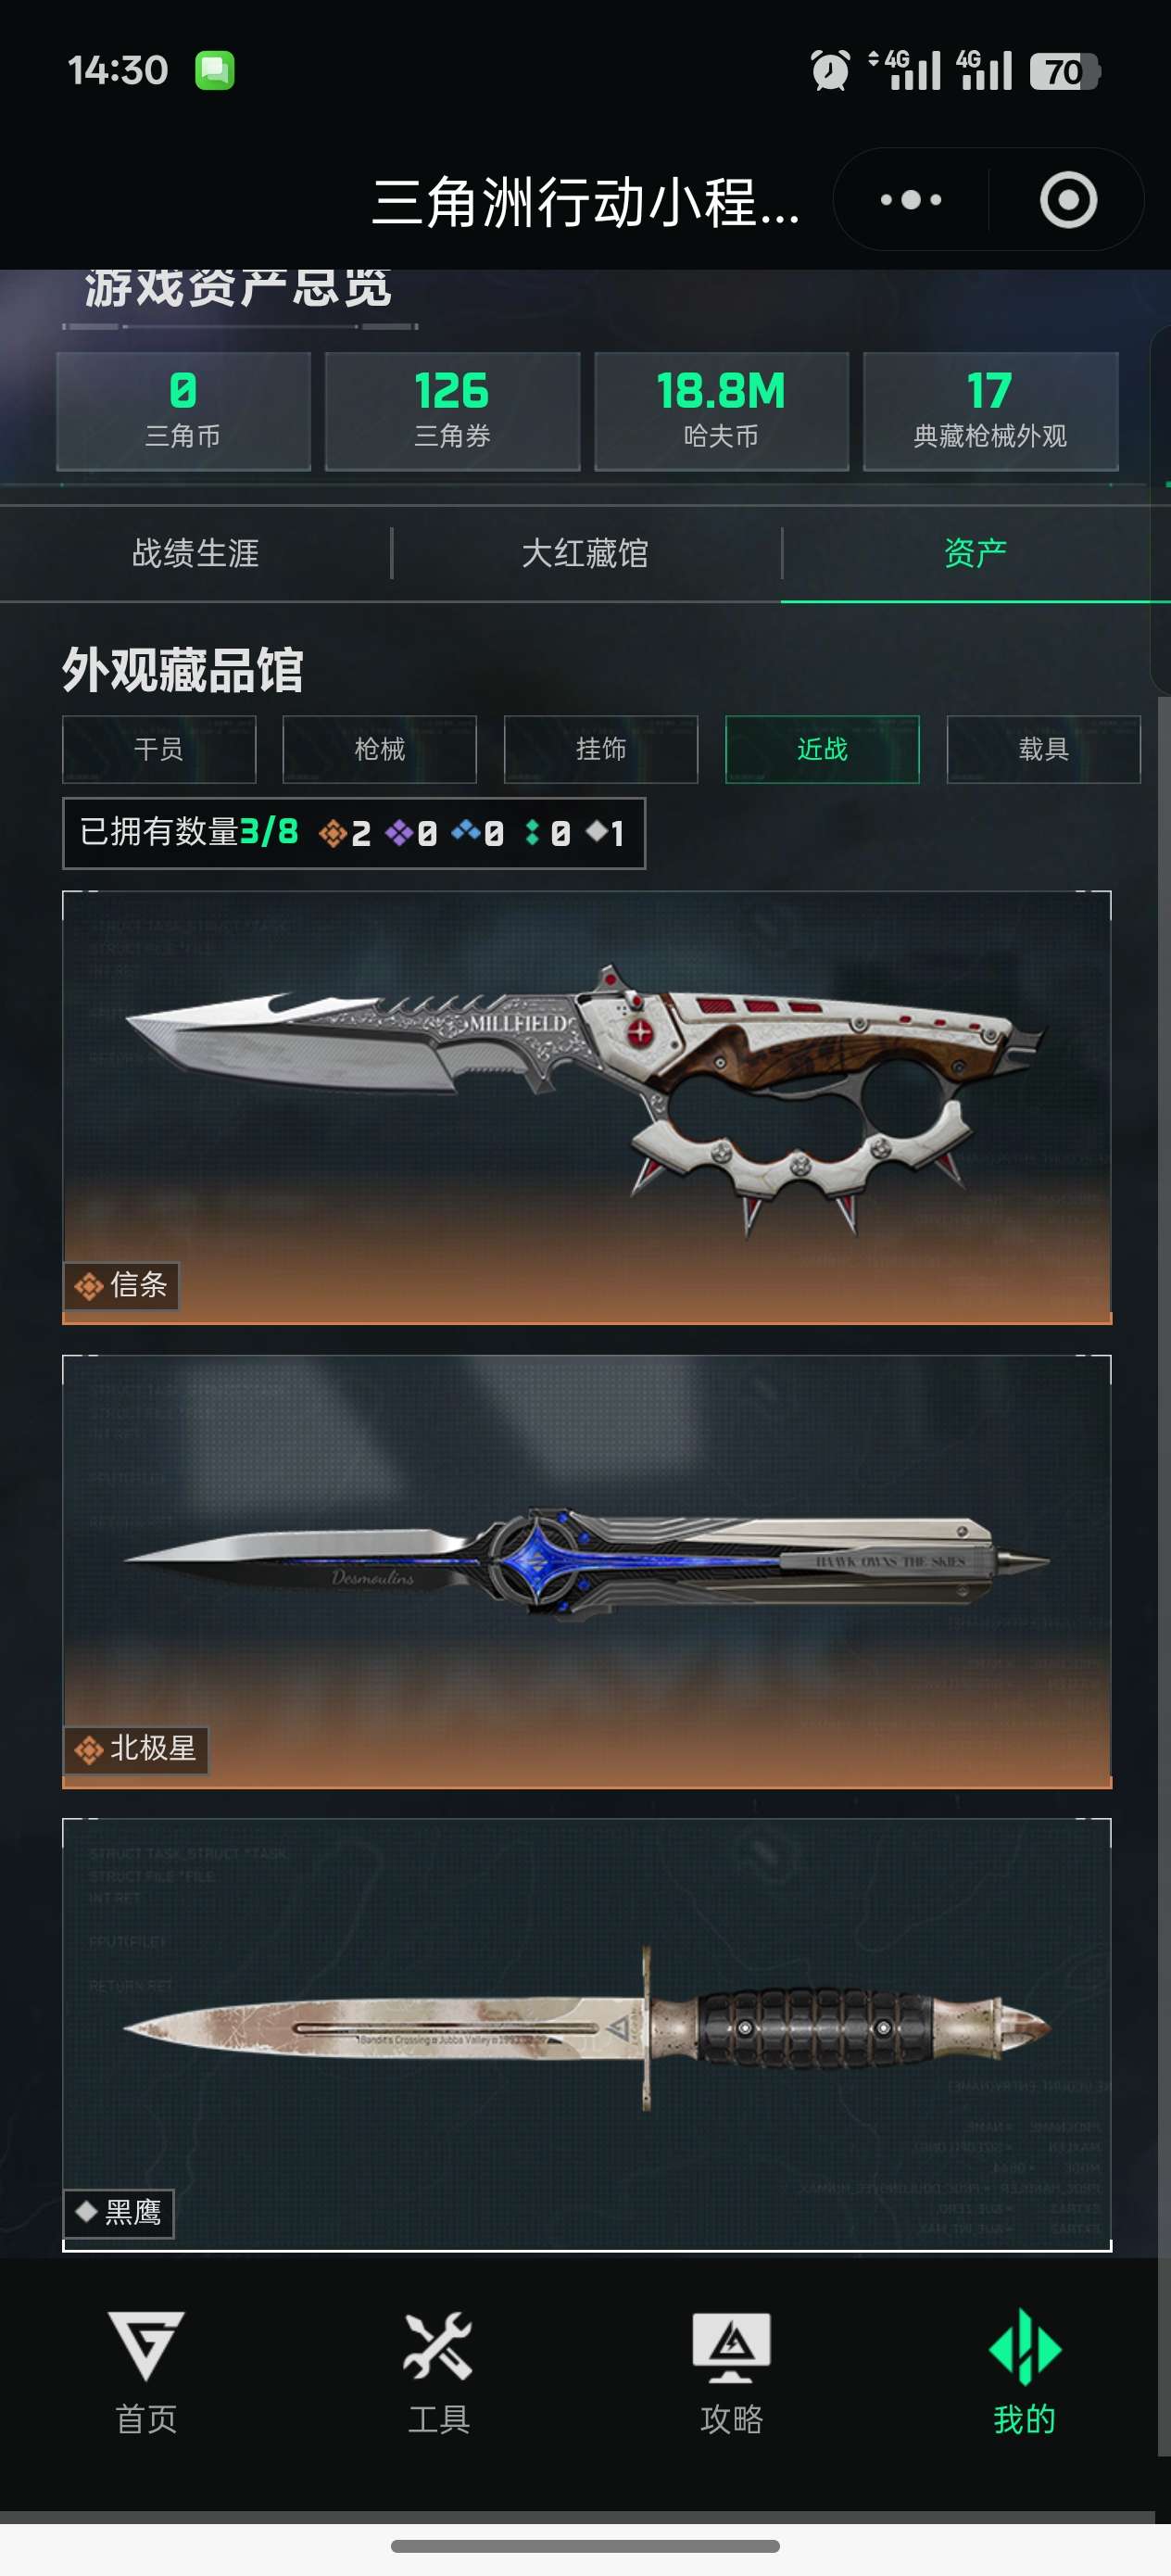Switch to 大红藏馆 tab
Image resolution: width=1171 pixels, height=2576 pixels.
tap(586, 553)
